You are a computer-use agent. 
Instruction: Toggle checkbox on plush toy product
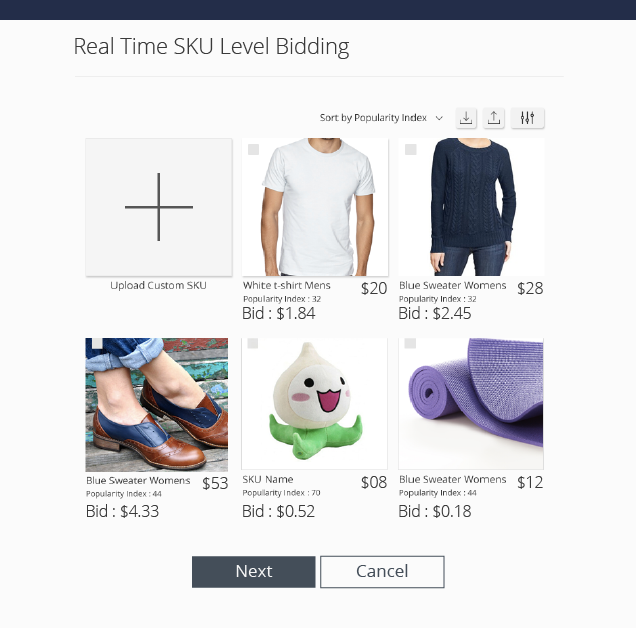(x=253, y=343)
